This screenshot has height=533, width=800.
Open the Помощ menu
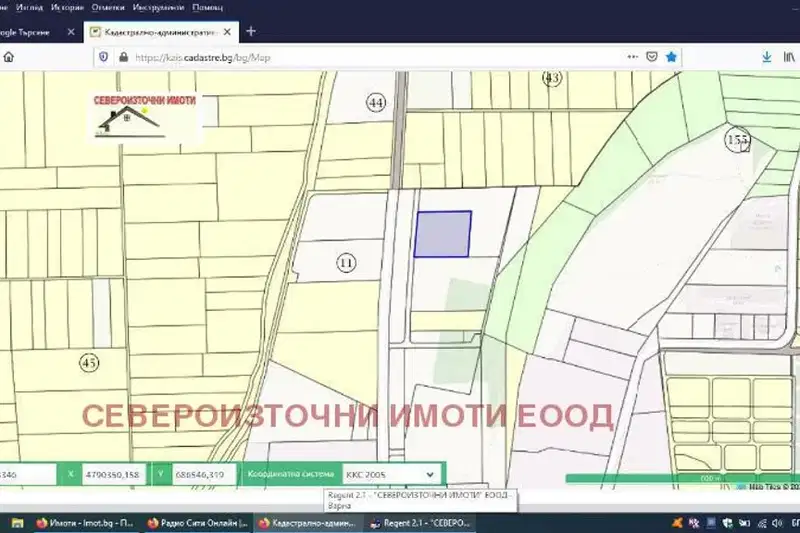[208, 7]
